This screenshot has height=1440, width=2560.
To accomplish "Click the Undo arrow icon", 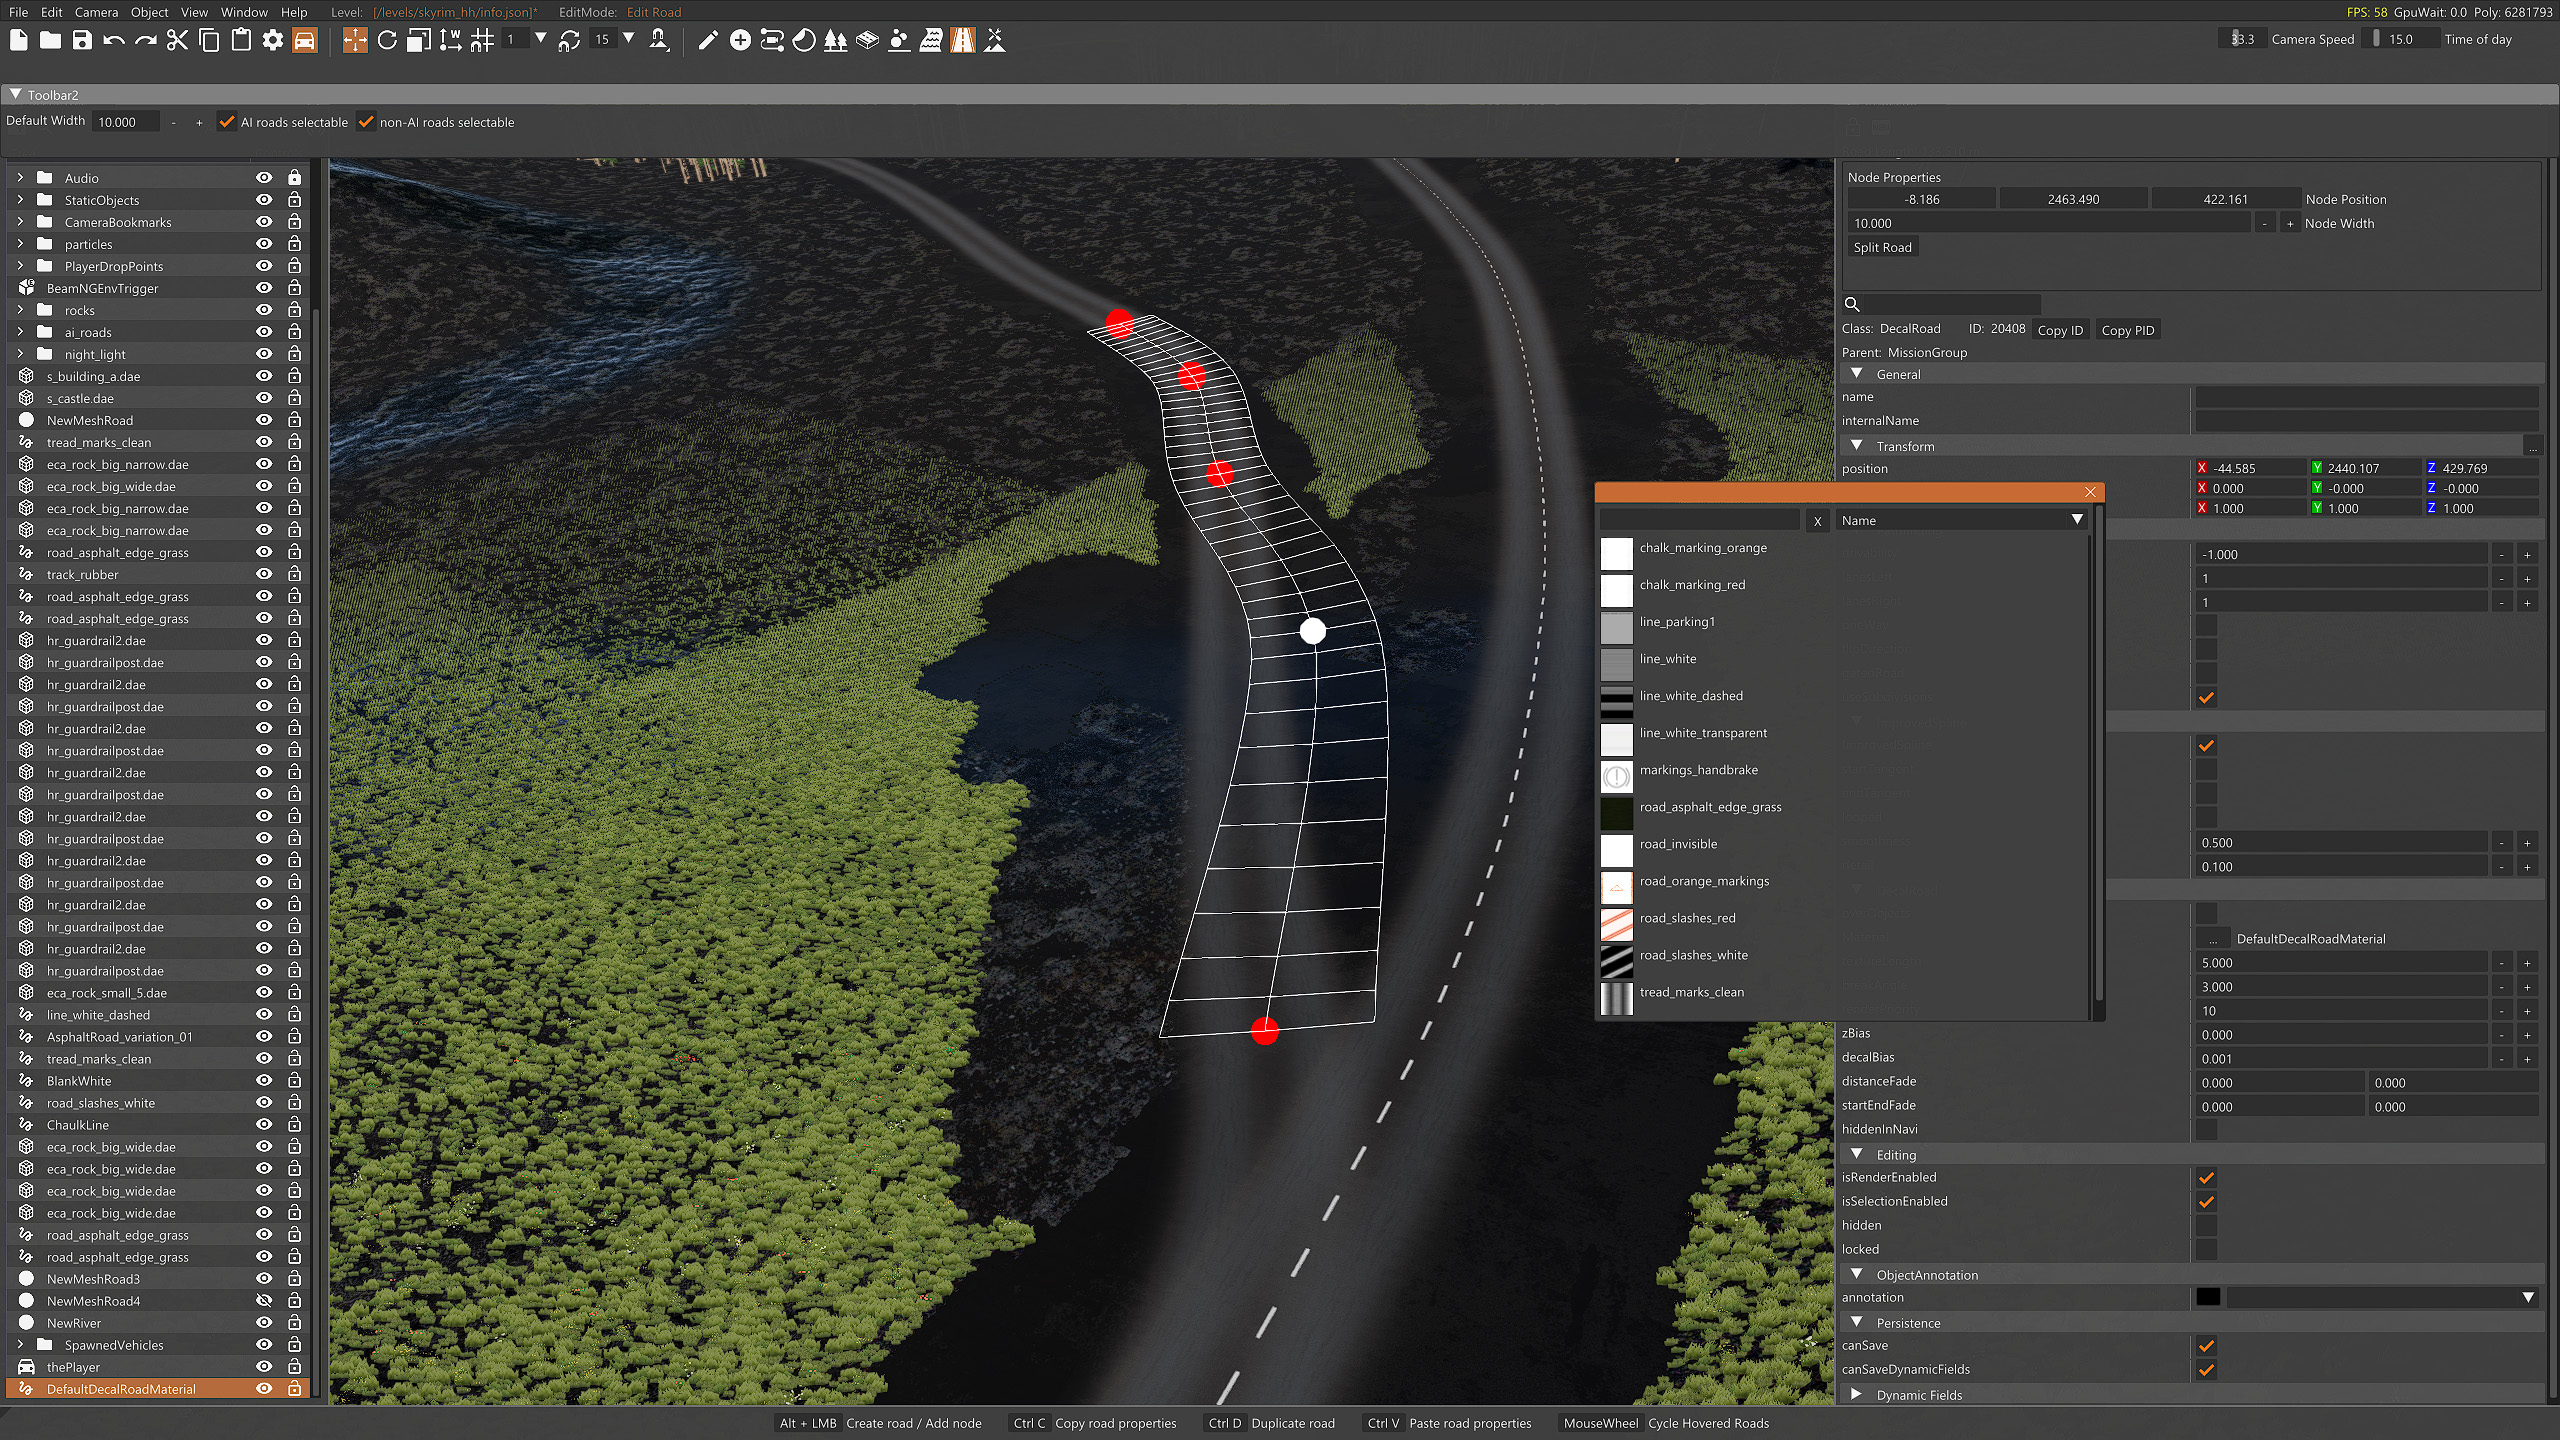I will click(x=114, y=40).
